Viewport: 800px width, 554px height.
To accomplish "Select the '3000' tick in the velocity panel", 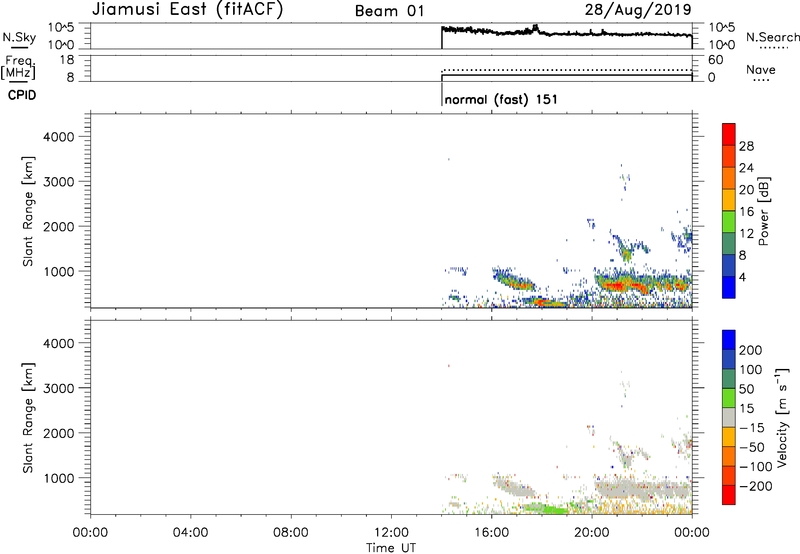I will pyautogui.click(x=59, y=388).
